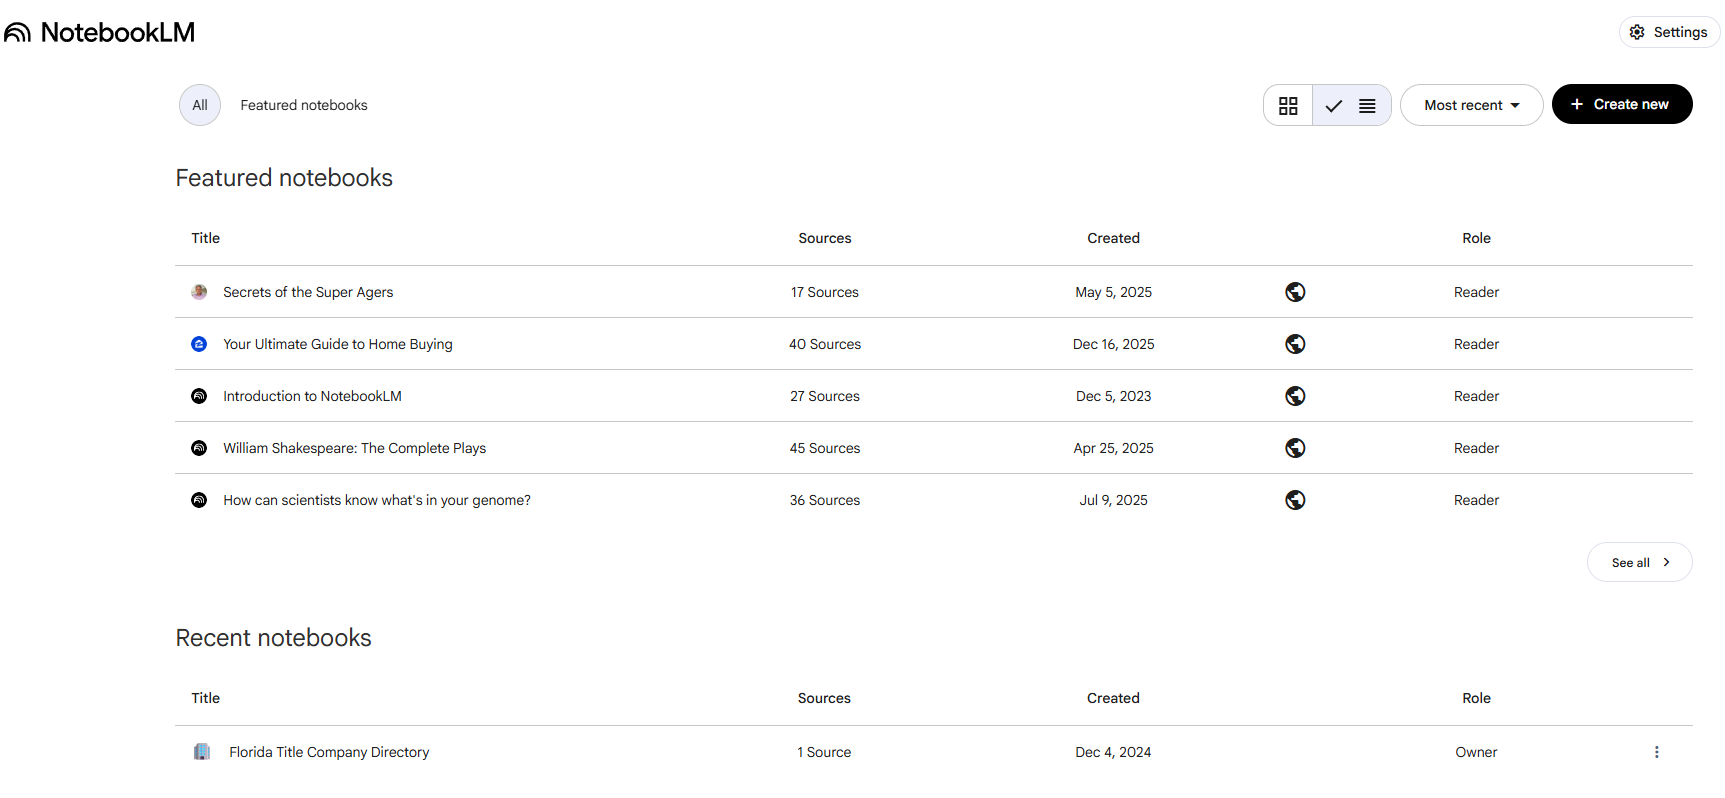
Task: Click the Owner role cell
Action: (x=1476, y=752)
